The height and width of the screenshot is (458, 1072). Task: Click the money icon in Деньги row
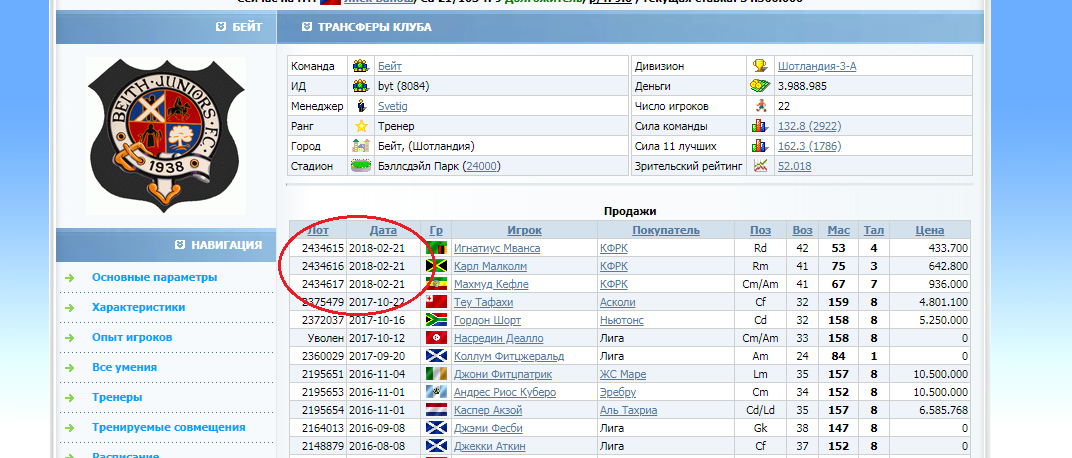pos(760,86)
